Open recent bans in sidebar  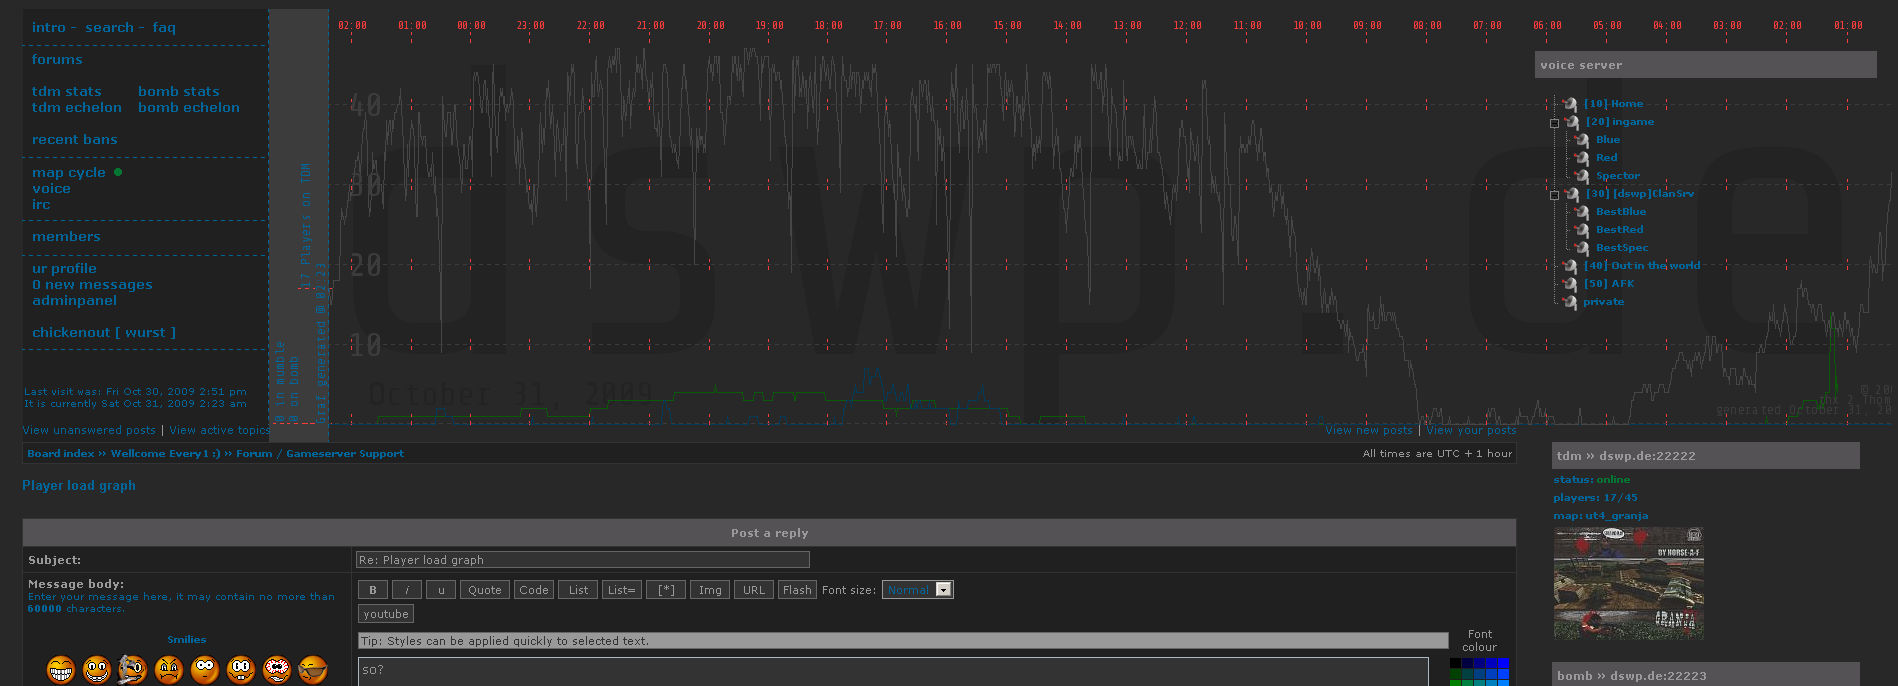[x=74, y=140]
